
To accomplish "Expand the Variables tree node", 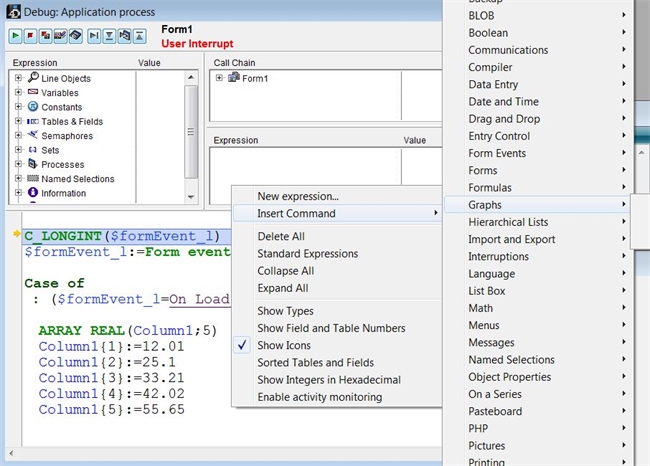I will 19,93.
